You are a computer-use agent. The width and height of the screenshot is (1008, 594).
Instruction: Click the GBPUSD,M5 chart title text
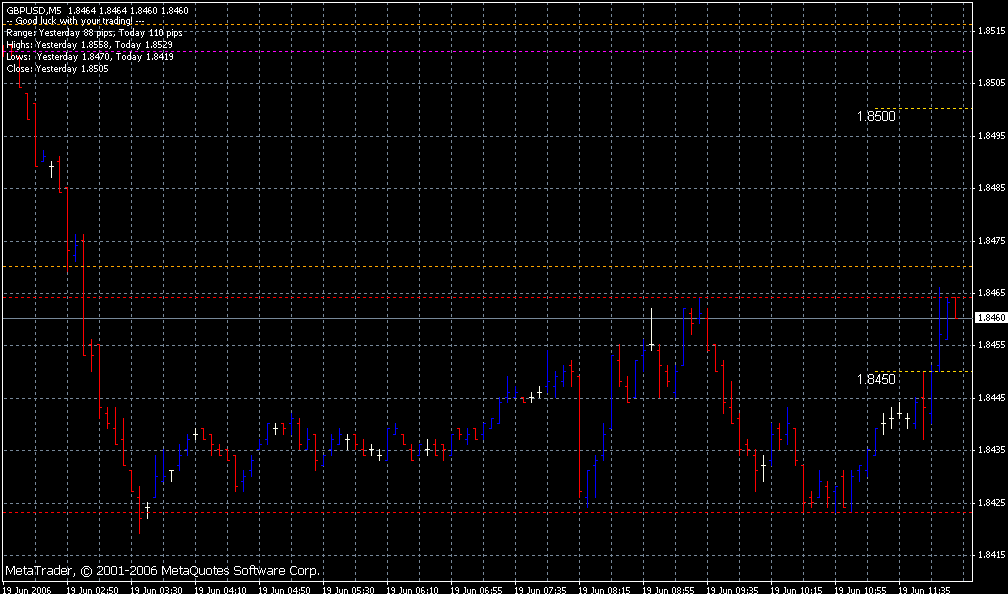click(x=34, y=10)
